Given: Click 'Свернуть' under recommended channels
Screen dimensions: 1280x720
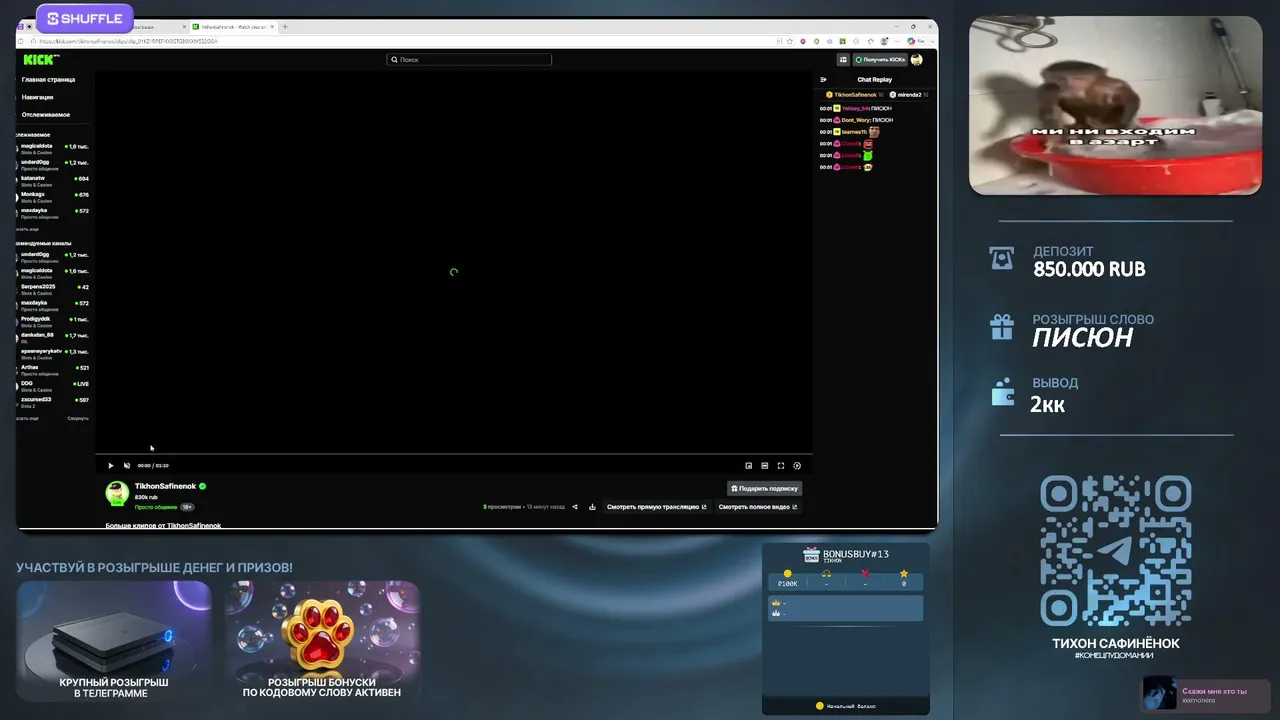Looking at the screenshot, I should (x=78, y=418).
